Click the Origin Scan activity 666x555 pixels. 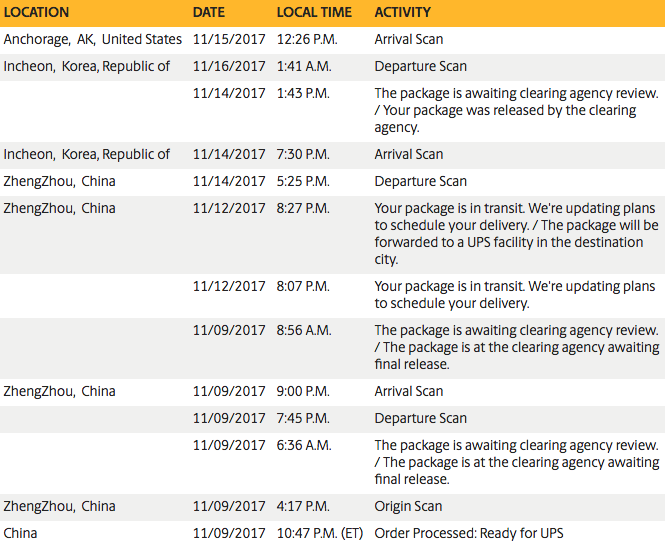click(x=407, y=507)
